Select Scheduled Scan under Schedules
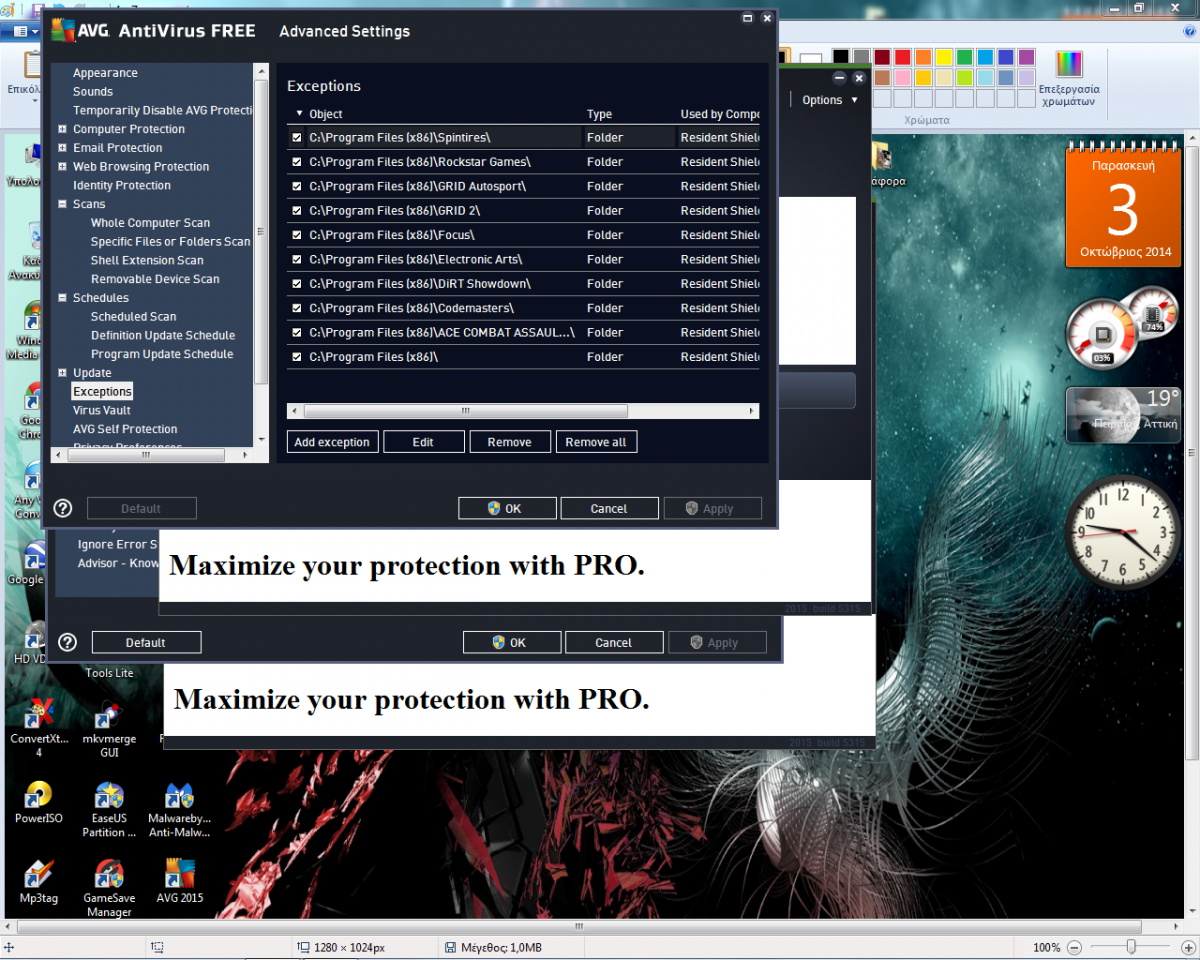The width and height of the screenshot is (1200, 960). click(133, 316)
